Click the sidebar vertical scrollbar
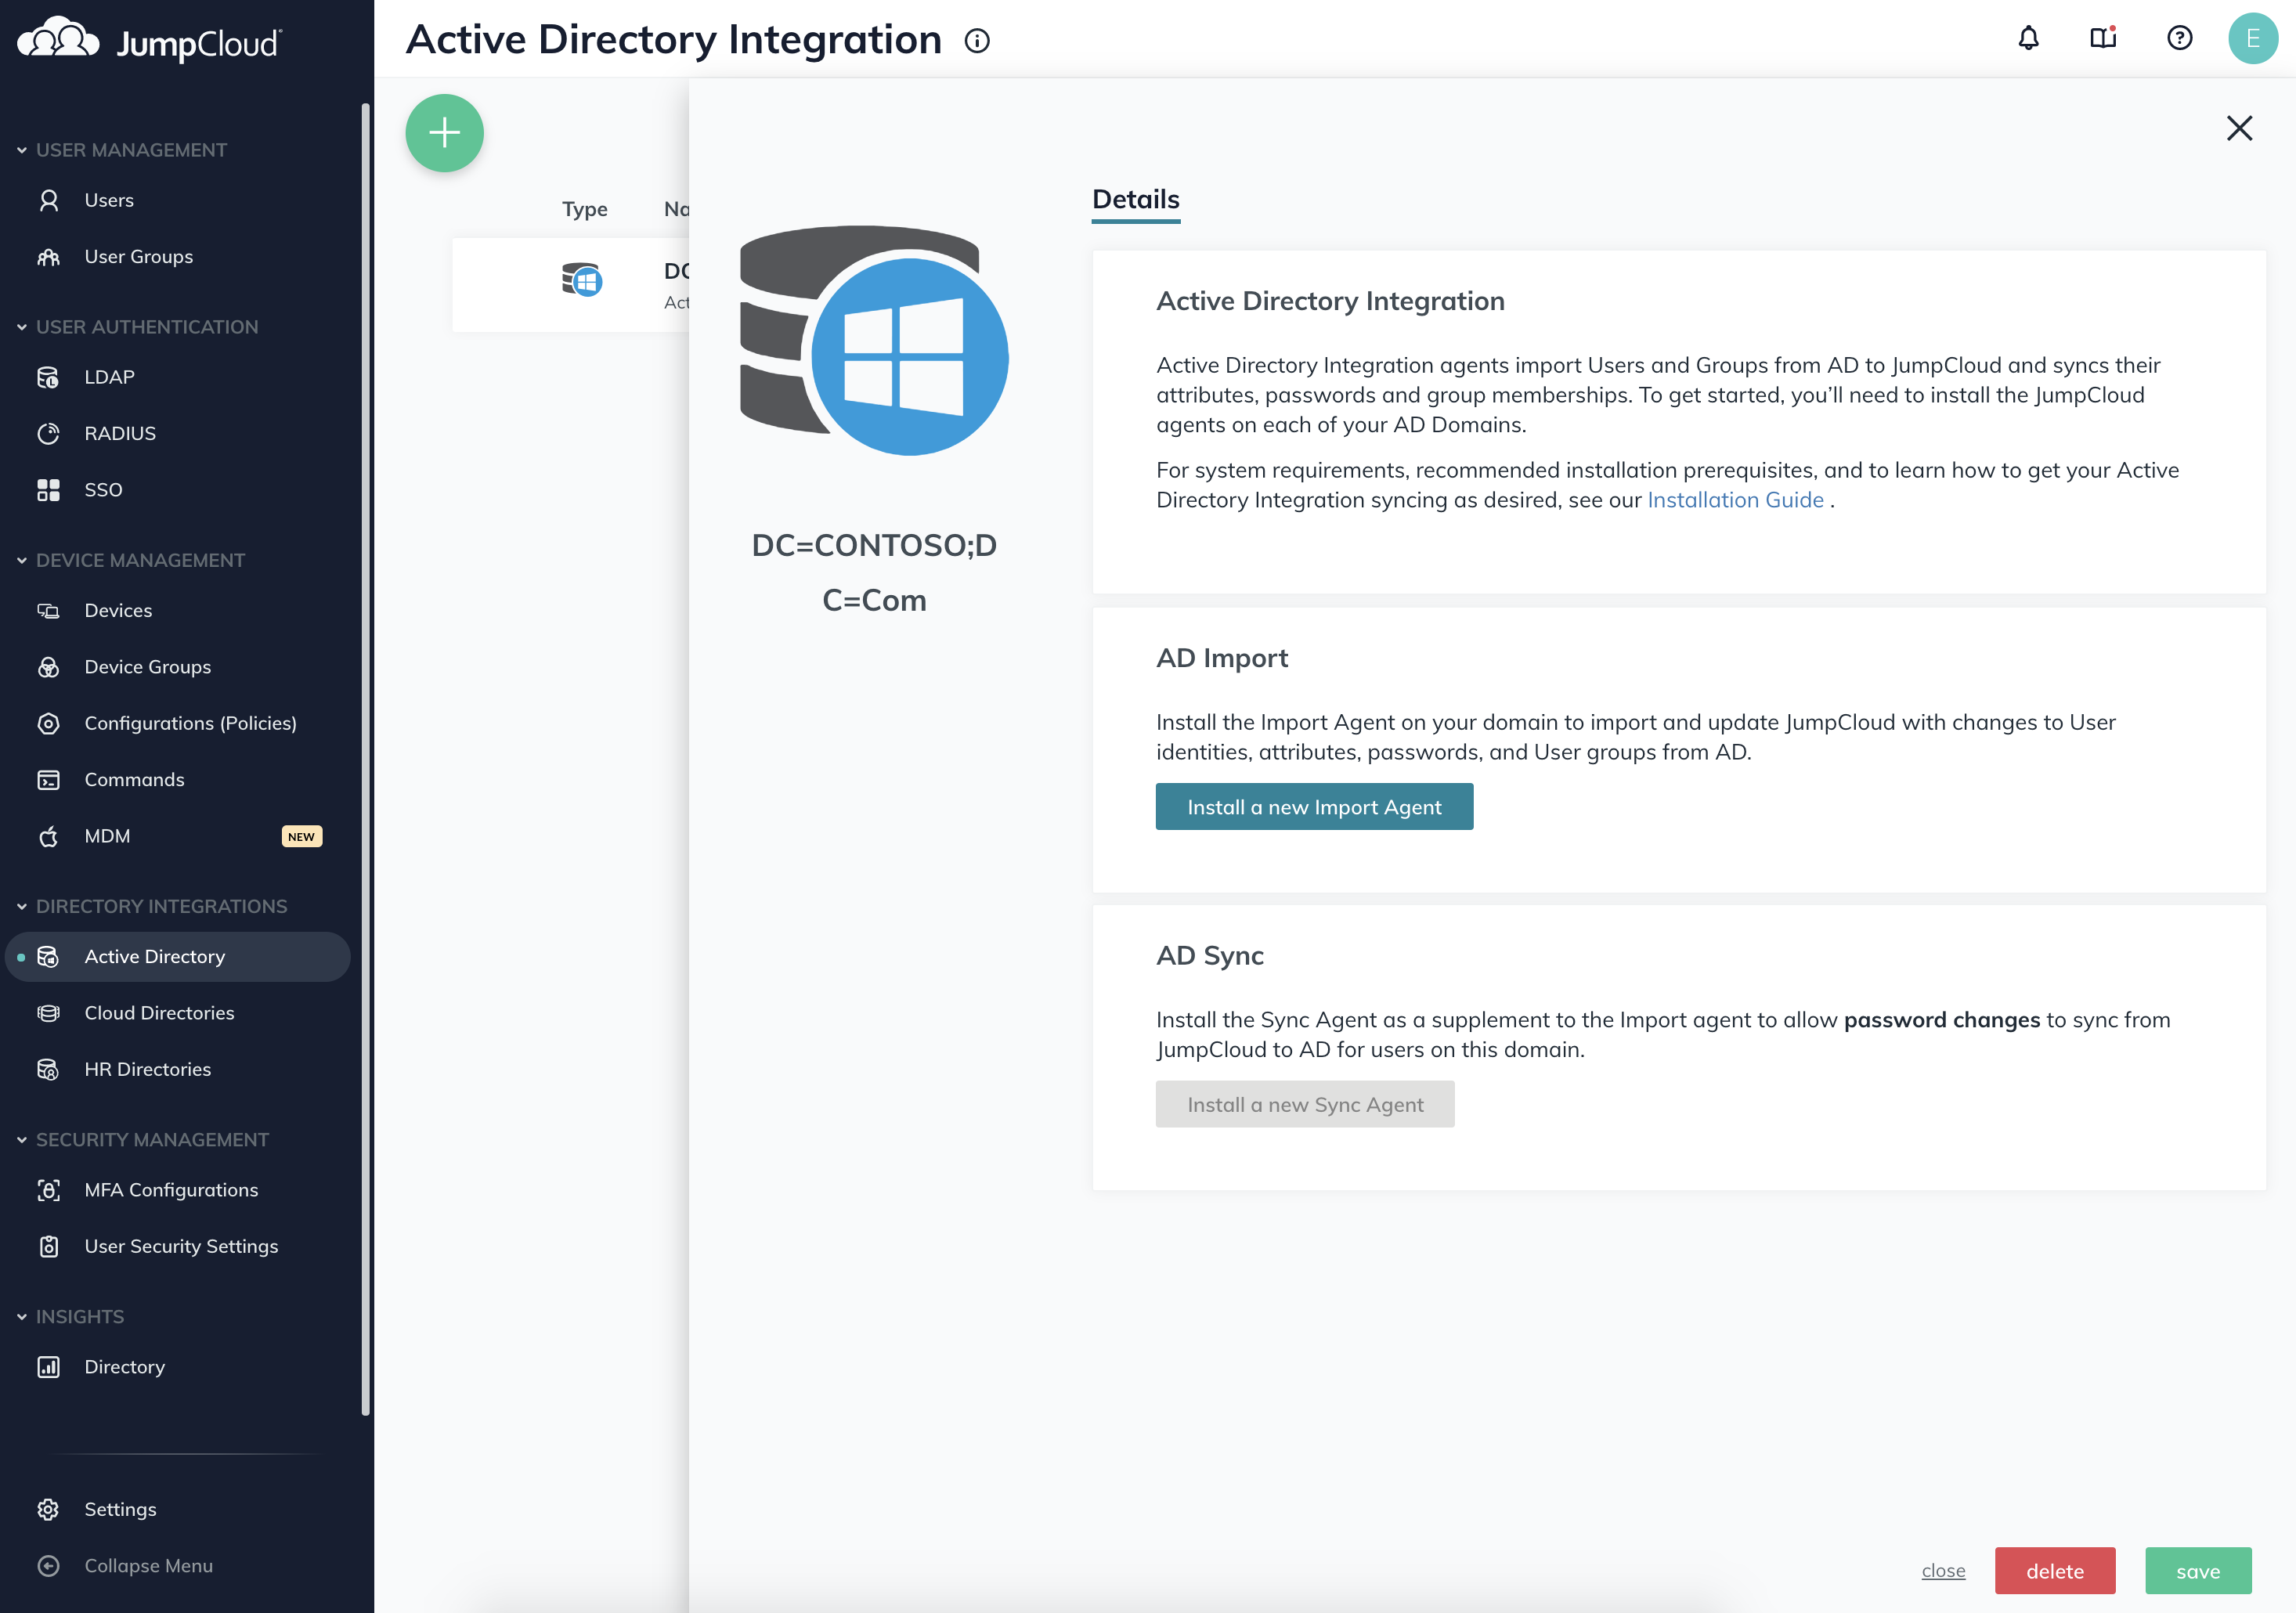Image resolution: width=2296 pixels, height=1613 pixels. [365, 760]
